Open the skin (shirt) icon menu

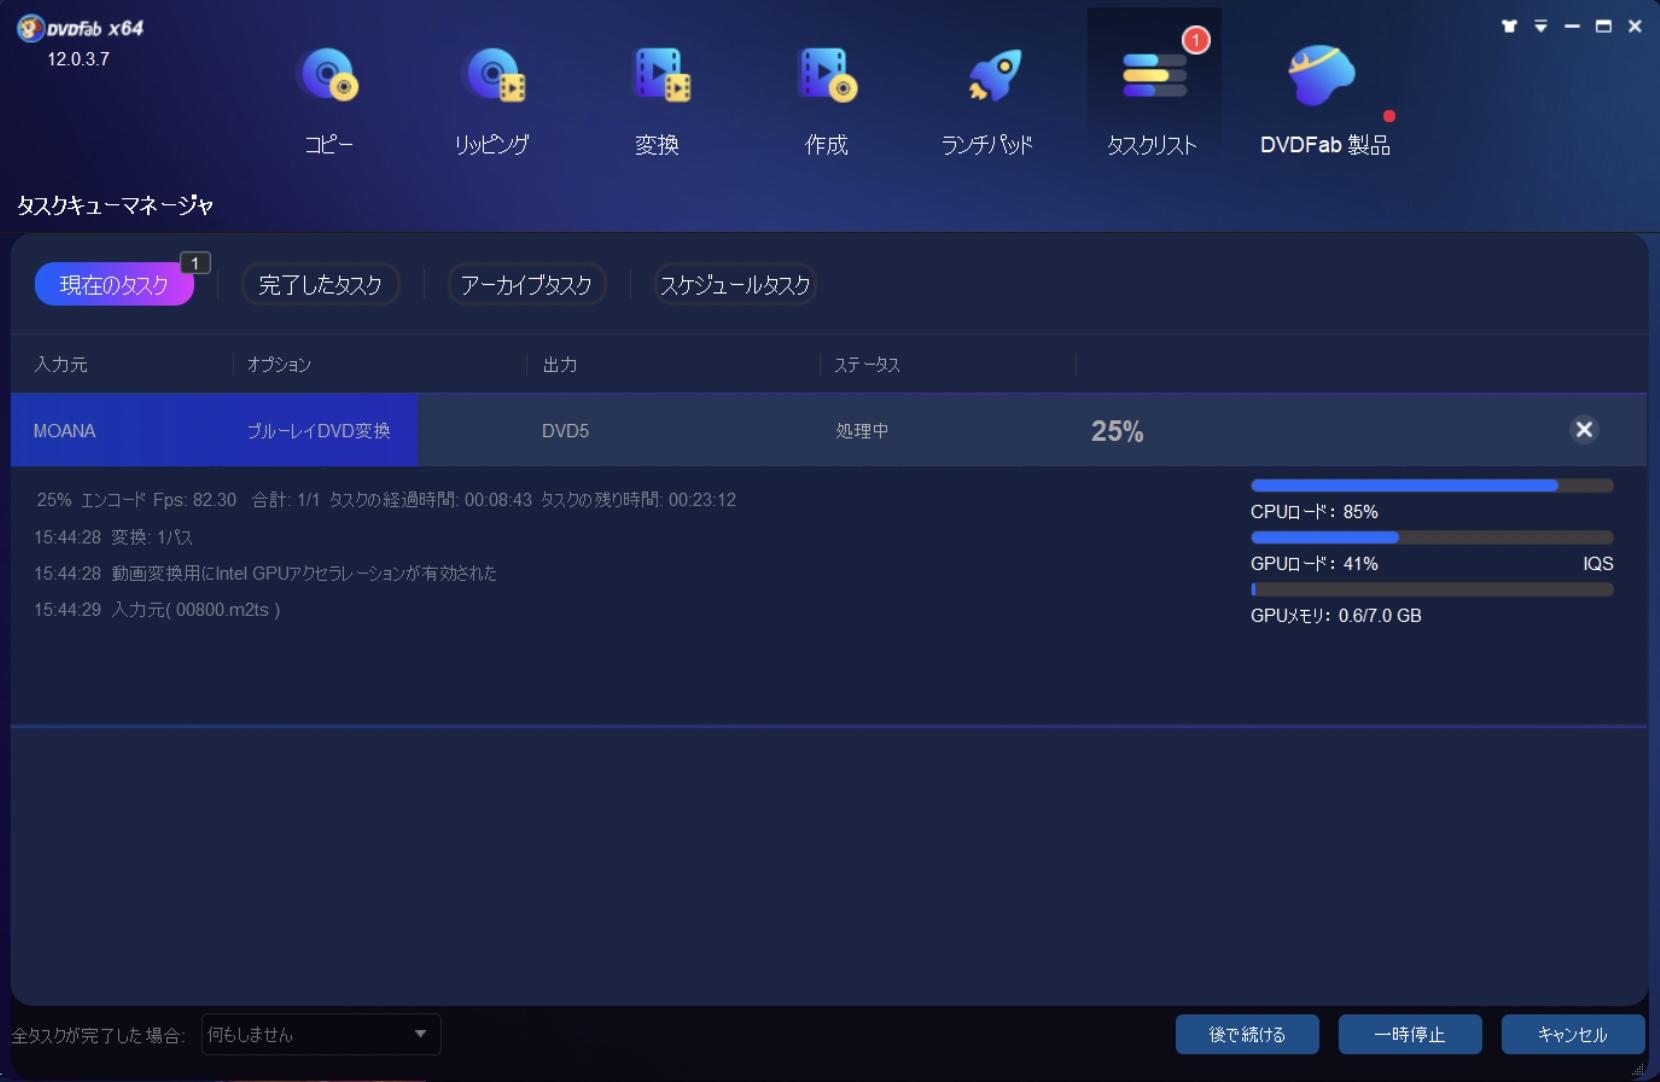click(x=1509, y=26)
